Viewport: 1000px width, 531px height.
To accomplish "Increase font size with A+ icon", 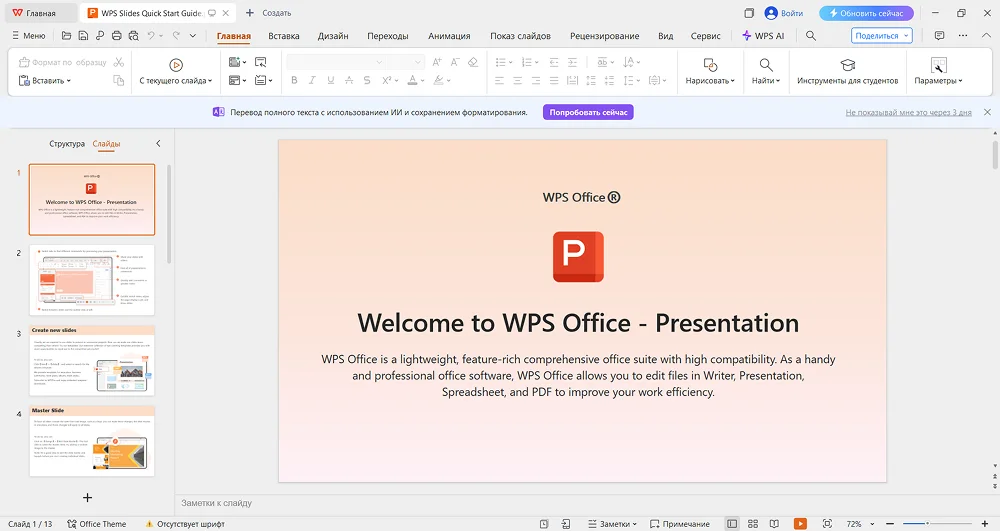I will 437,62.
